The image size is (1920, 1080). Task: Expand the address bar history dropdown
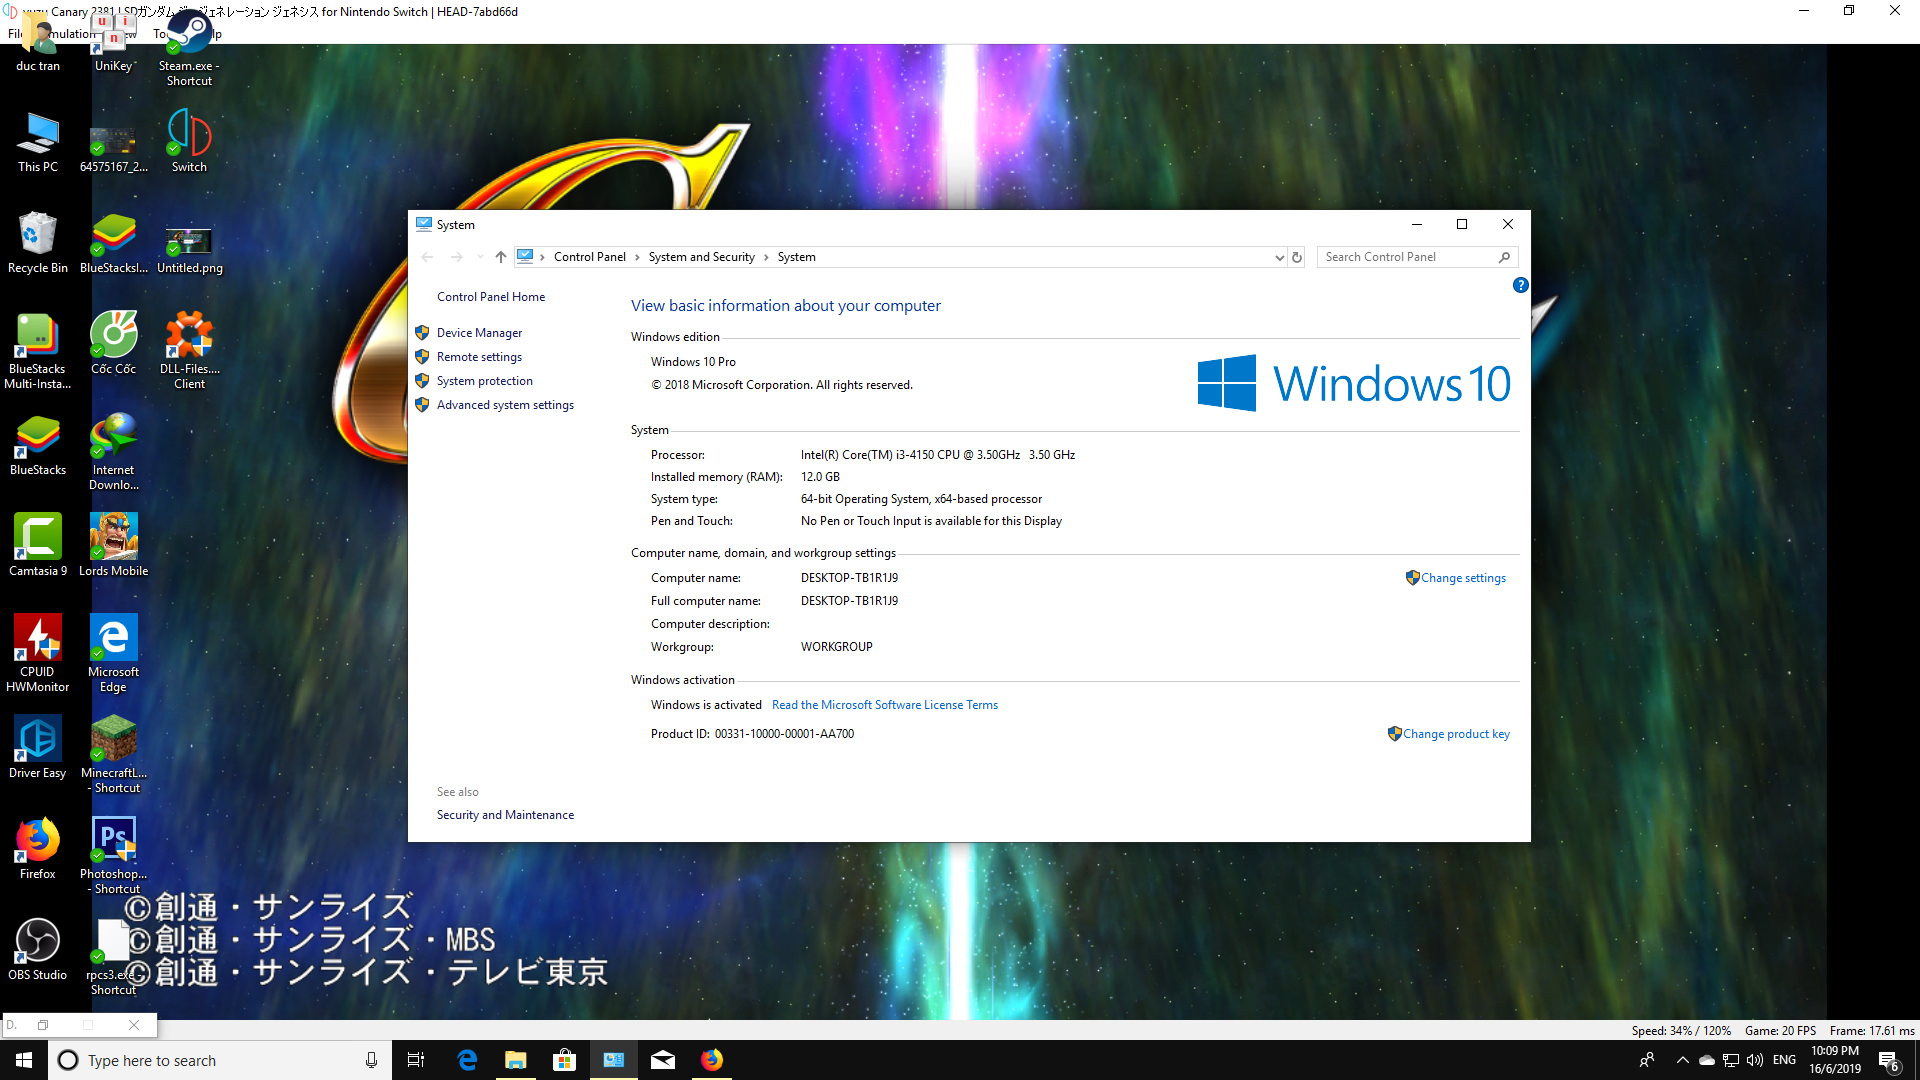point(1279,257)
